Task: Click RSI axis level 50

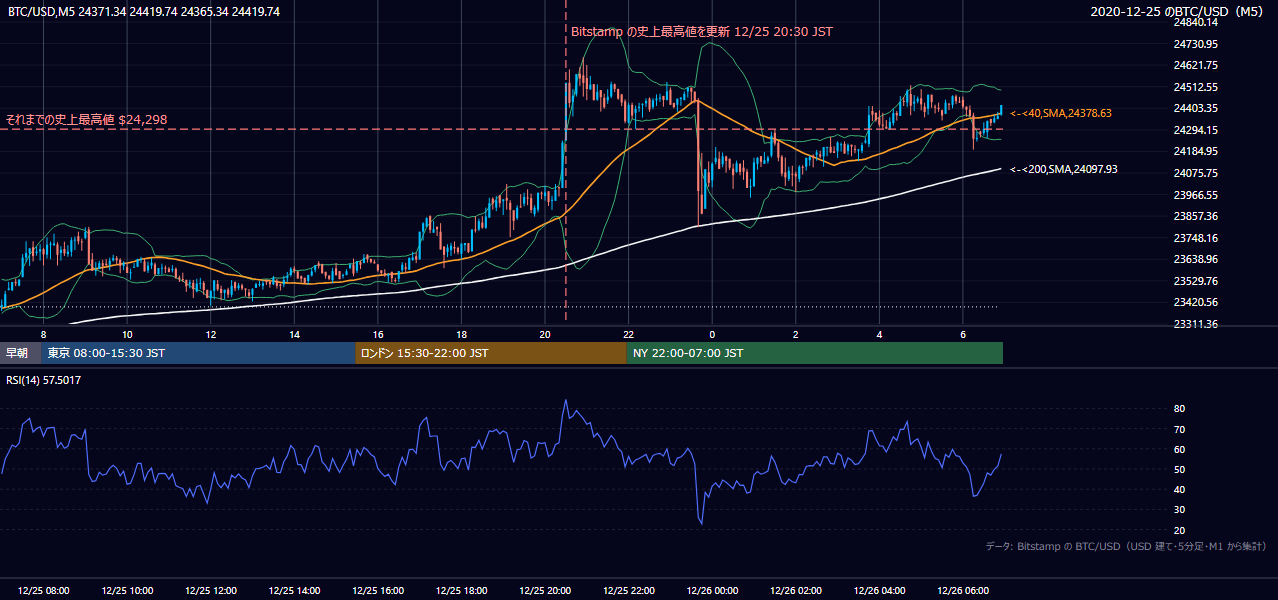Action: coord(1179,469)
